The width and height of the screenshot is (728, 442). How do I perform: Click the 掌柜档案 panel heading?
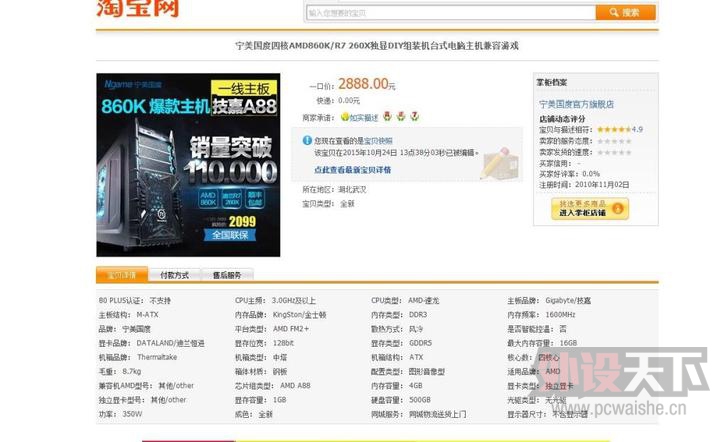pyautogui.click(x=552, y=83)
